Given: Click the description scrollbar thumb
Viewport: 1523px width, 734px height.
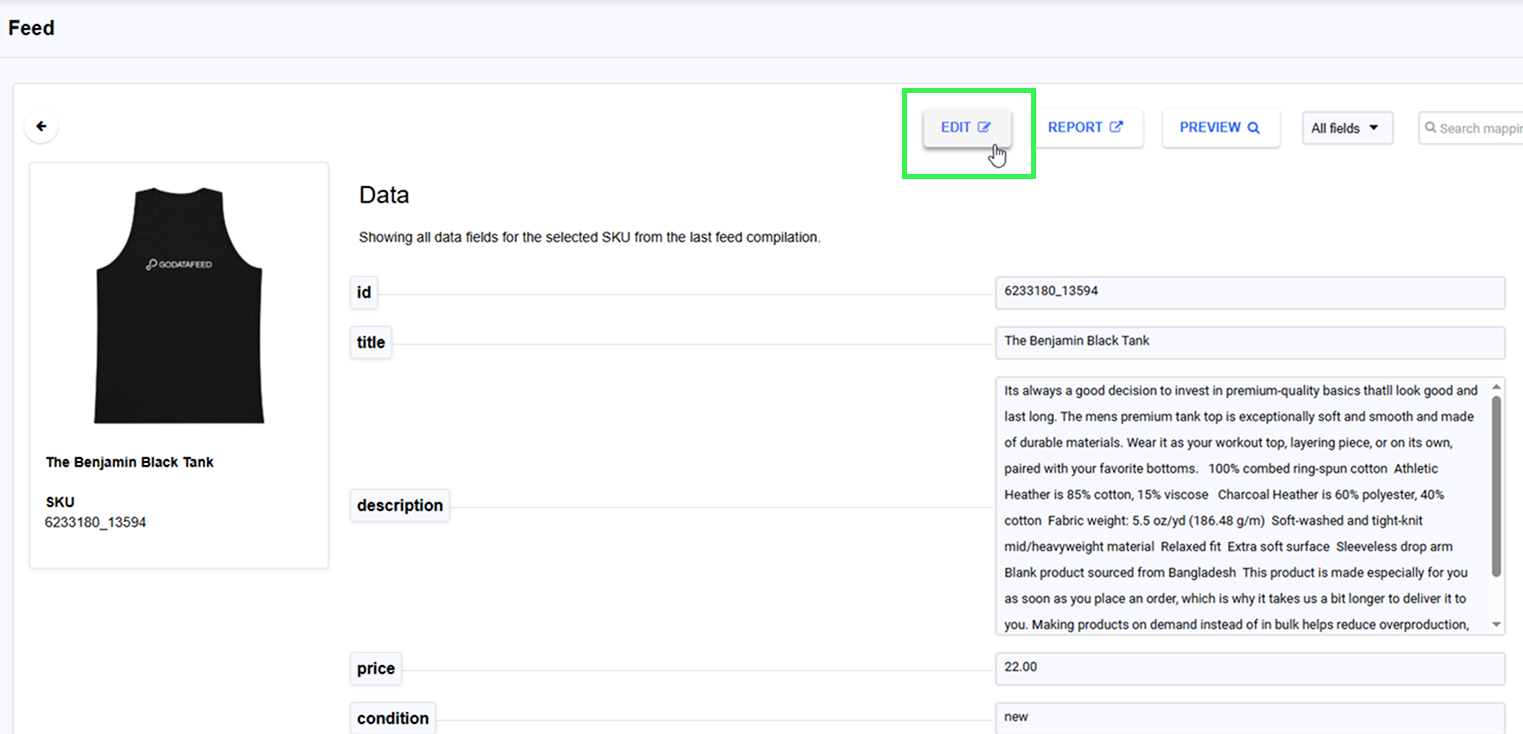Looking at the screenshot, I should coord(1496,485).
